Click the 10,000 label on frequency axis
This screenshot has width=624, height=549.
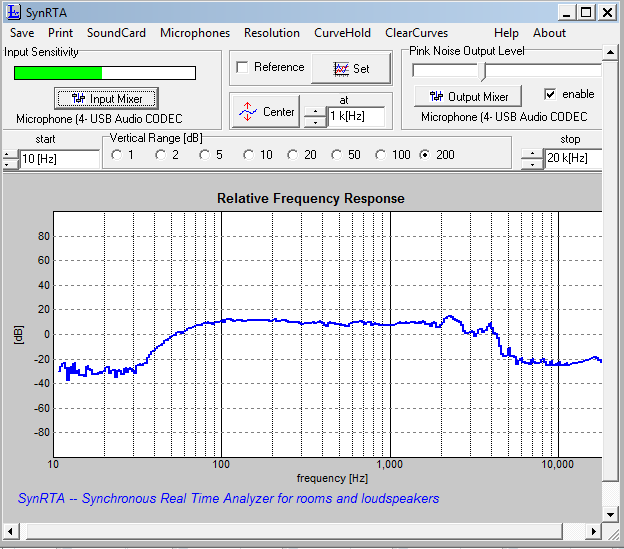558,464
